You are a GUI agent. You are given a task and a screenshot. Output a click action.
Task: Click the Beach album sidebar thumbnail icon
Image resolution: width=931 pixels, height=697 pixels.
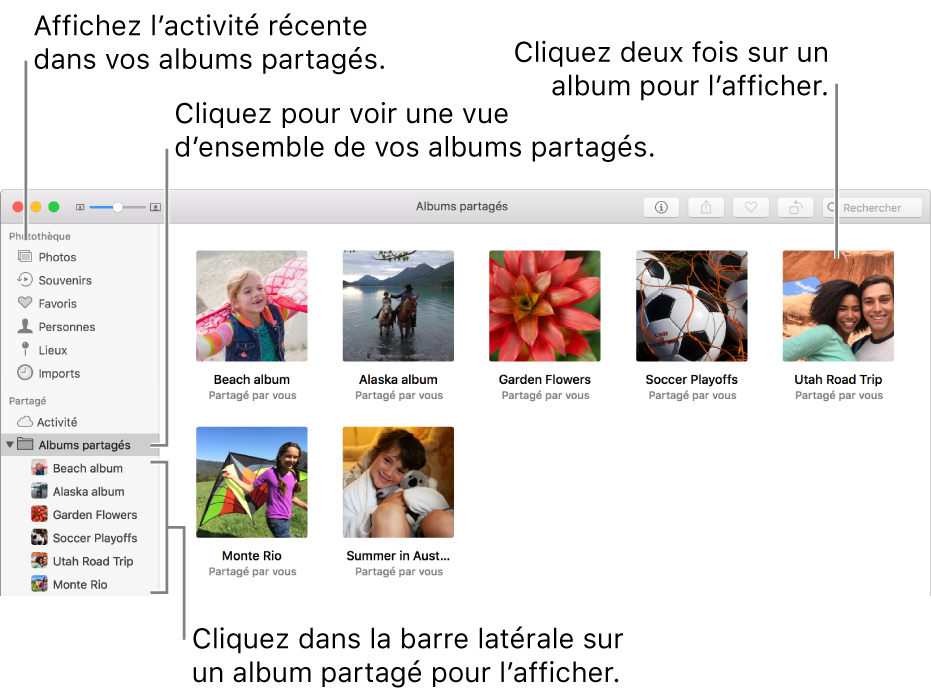coord(39,468)
